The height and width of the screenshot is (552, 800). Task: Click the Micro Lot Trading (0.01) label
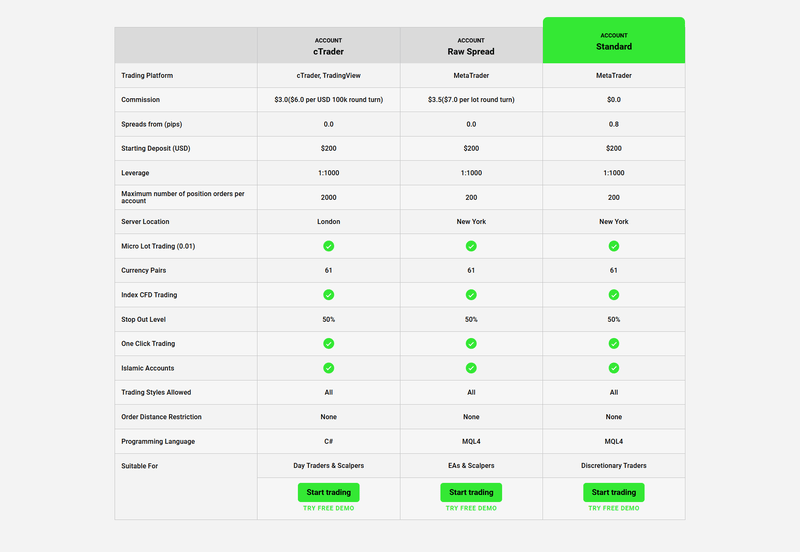pyautogui.click(x=158, y=246)
